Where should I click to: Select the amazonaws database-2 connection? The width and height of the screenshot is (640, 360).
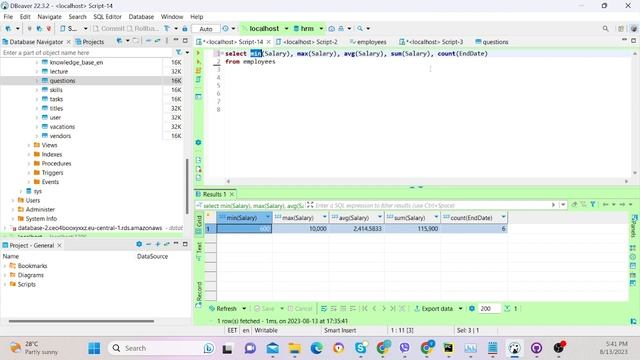(90, 228)
